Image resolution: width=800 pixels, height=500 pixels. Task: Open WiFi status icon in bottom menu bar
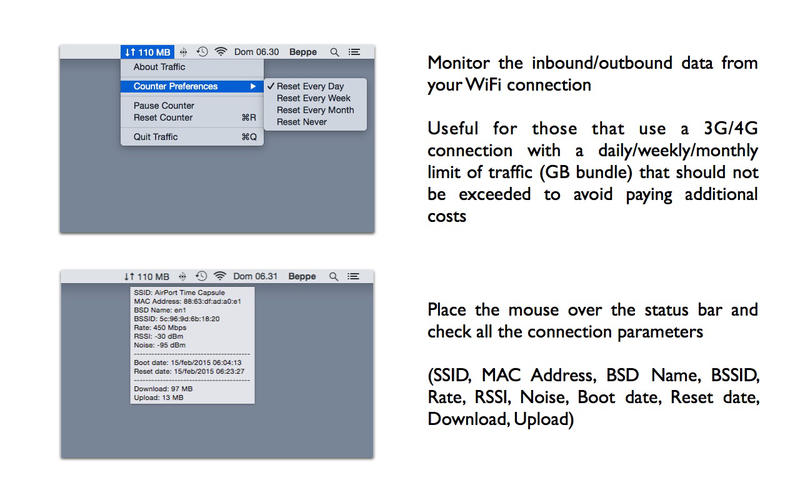coord(219,276)
